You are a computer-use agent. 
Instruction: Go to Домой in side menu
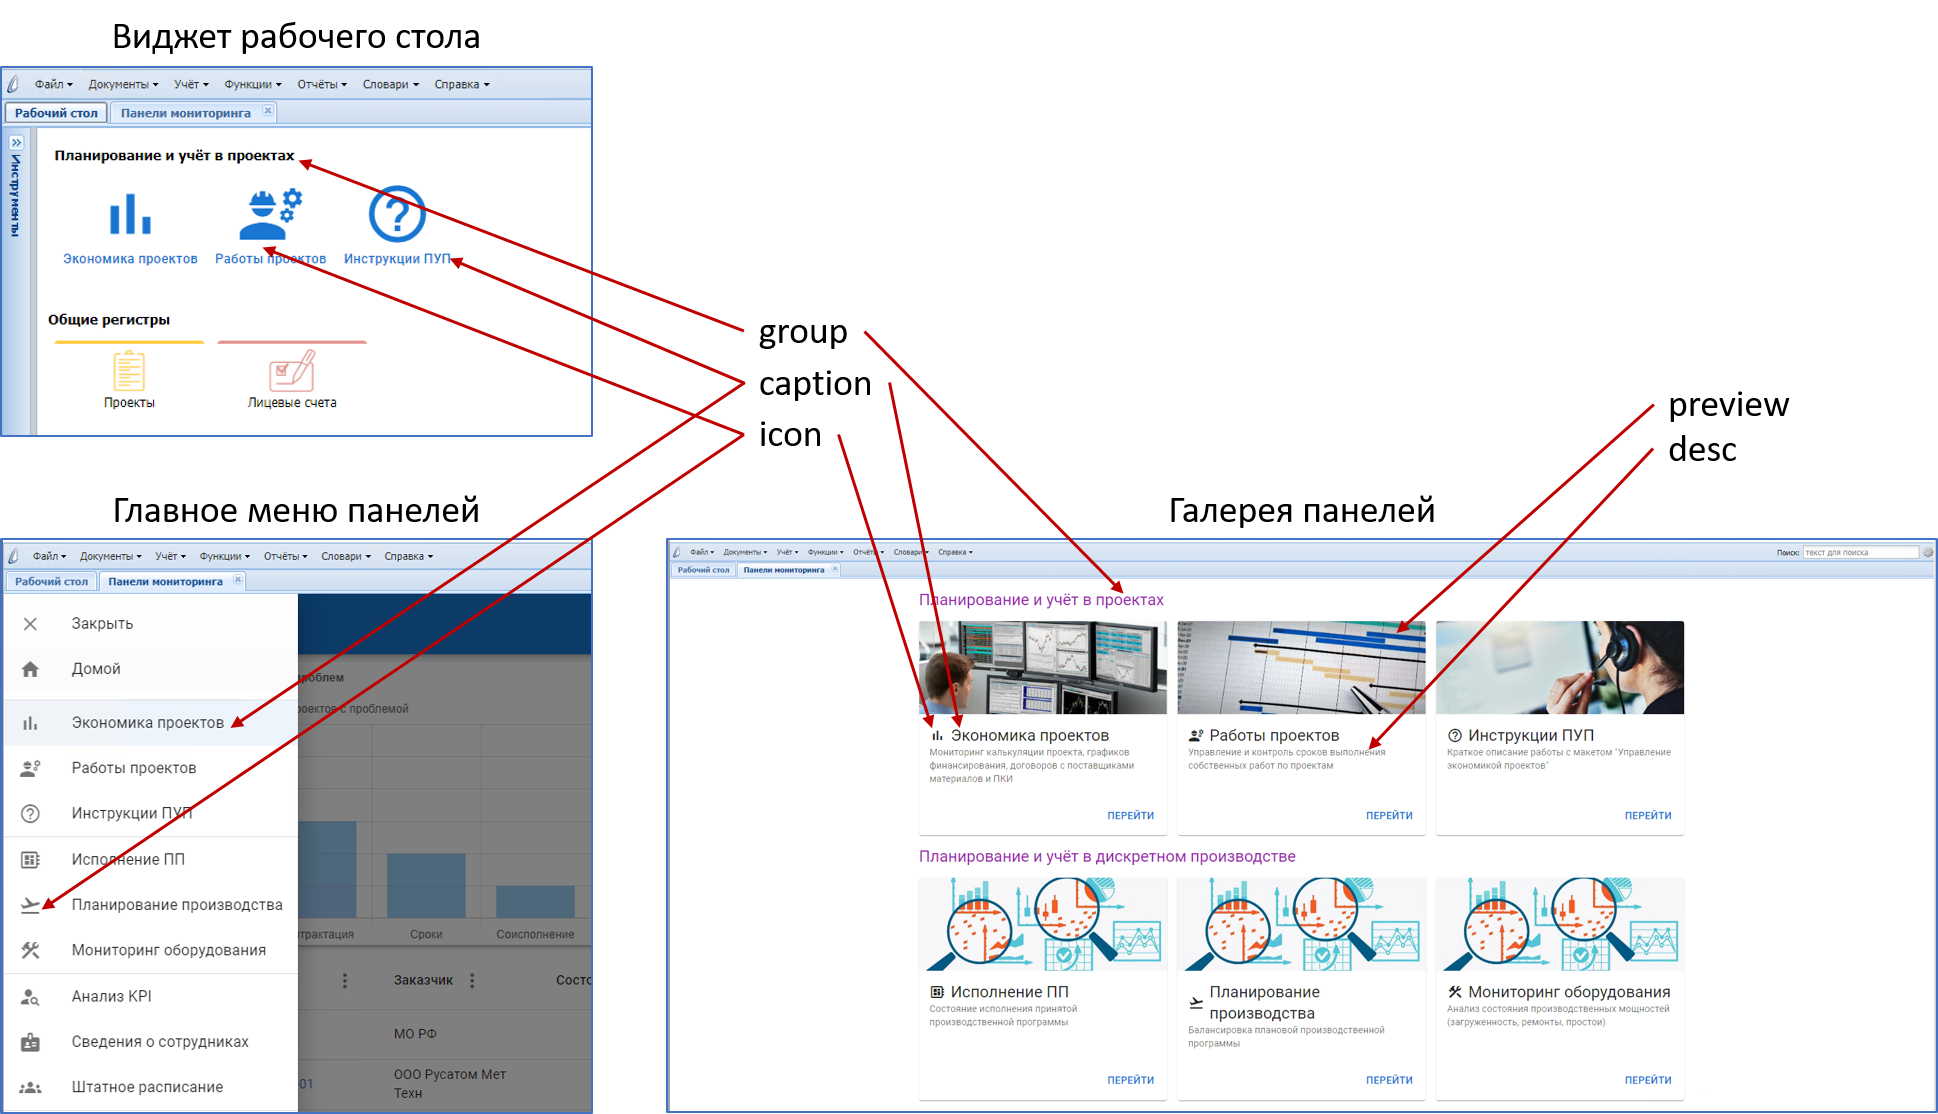(x=96, y=669)
